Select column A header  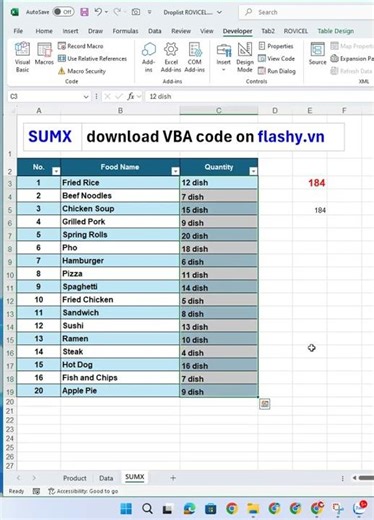[39, 111]
